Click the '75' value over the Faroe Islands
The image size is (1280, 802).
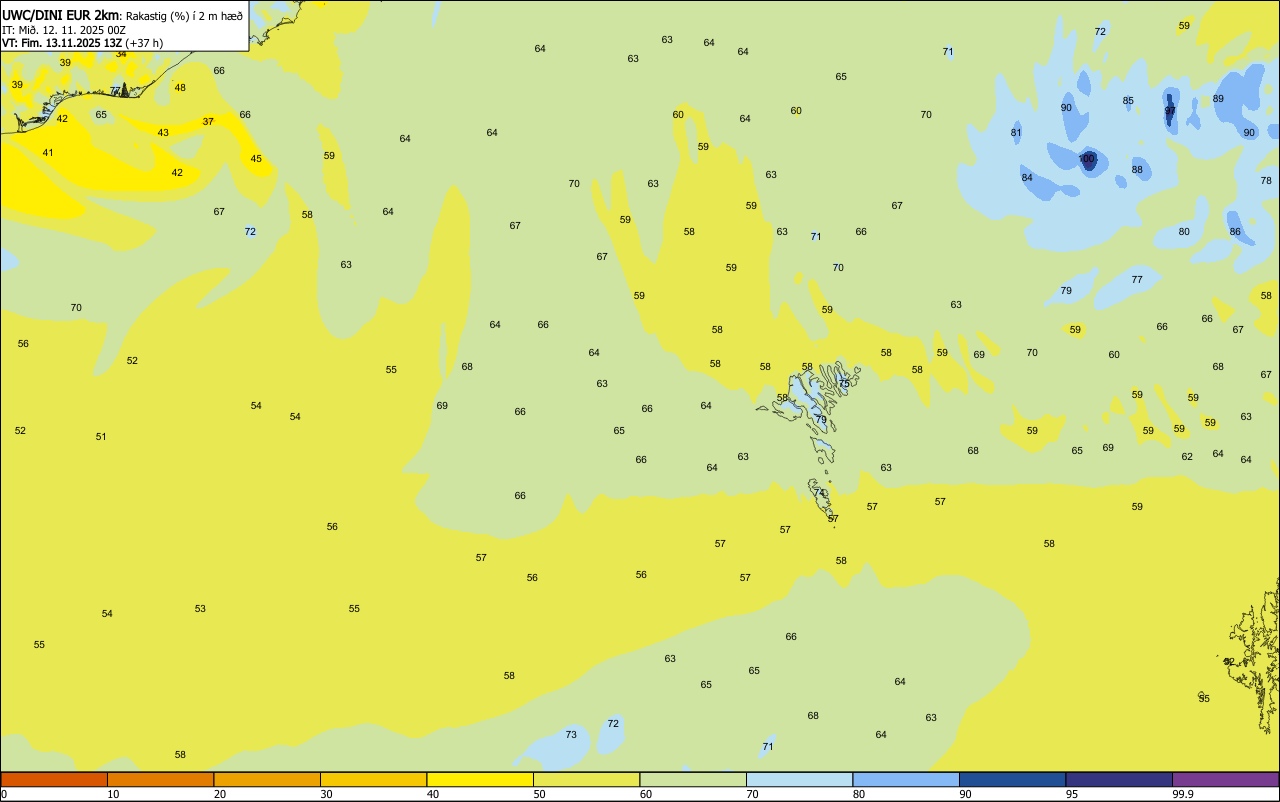point(844,384)
